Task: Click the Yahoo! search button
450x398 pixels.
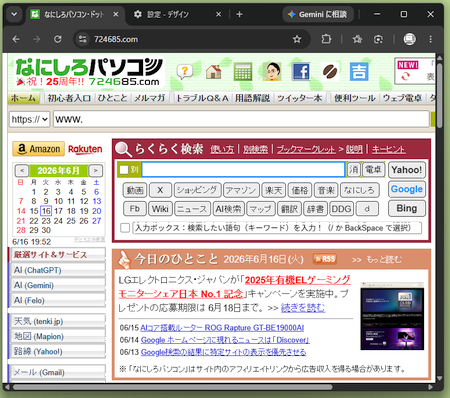Action: pyautogui.click(x=407, y=170)
